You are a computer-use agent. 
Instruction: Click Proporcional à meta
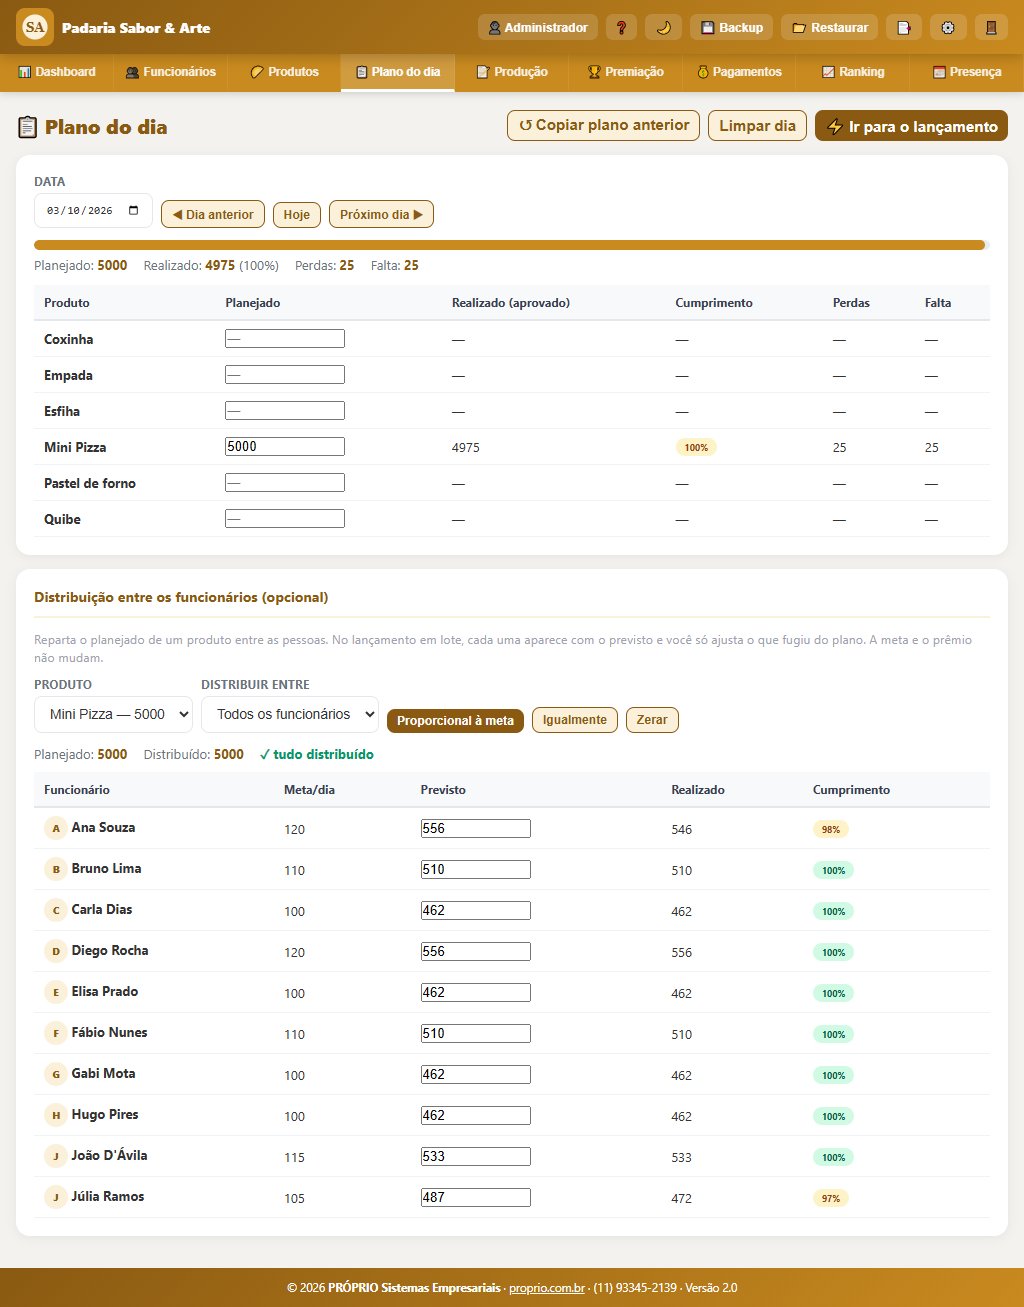click(455, 720)
